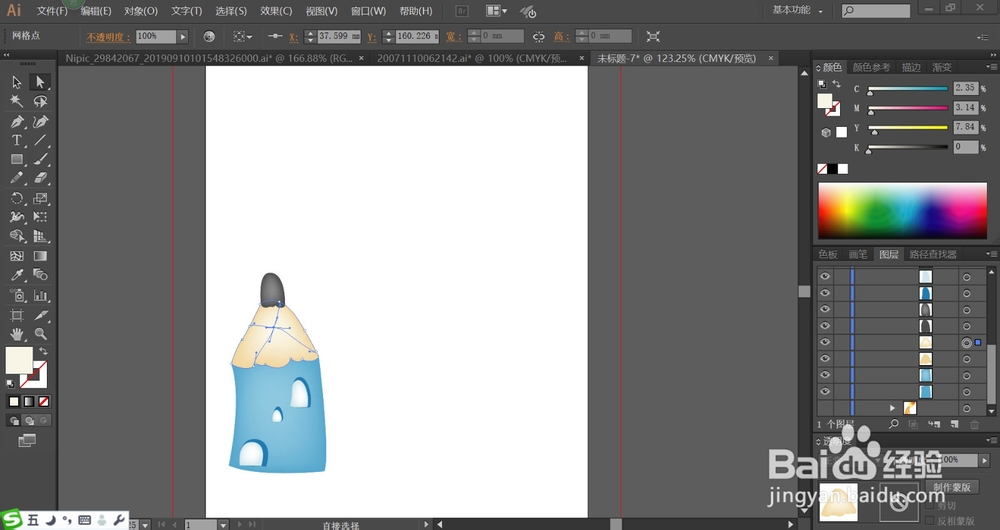Click Create New Layer icon in Layers panel
The height and width of the screenshot is (530, 1000).
(x=954, y=424)
